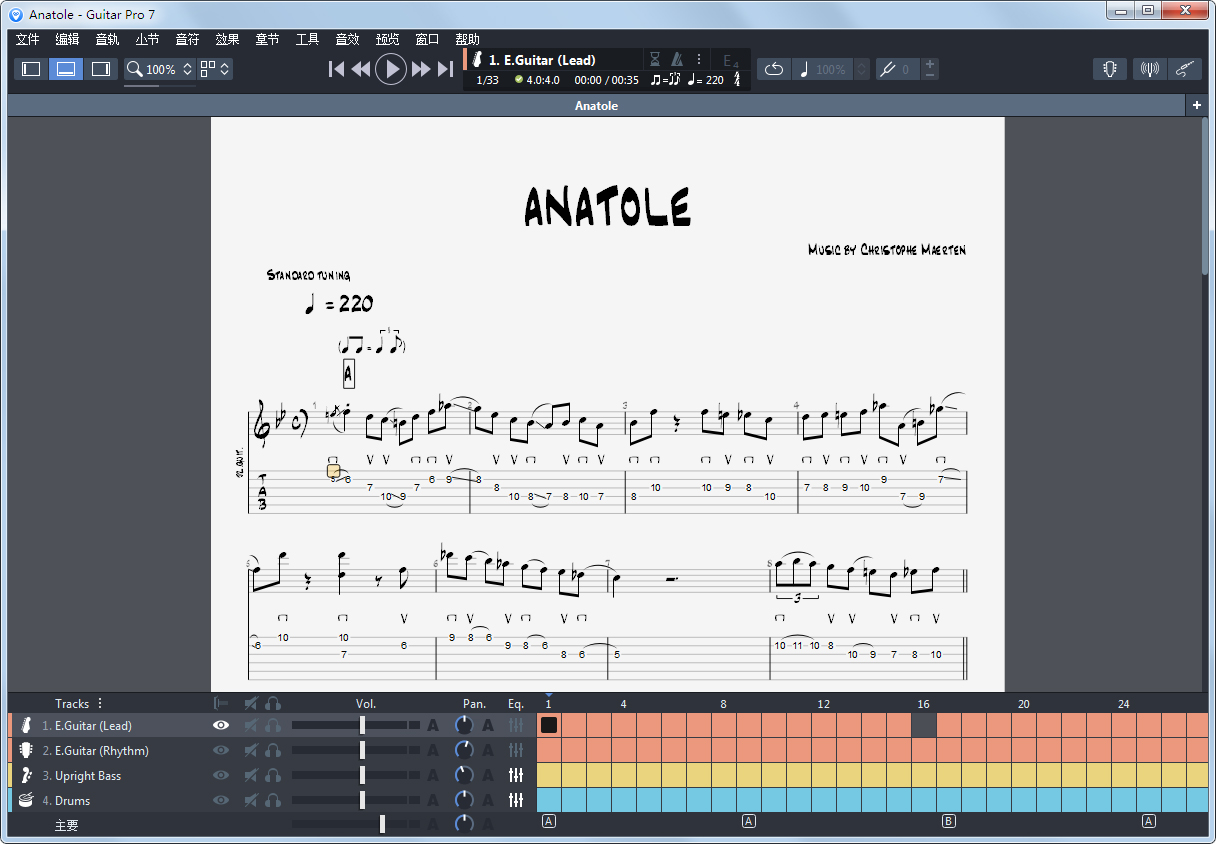The width and height of the screenshot is (1216, 844).
Task: Click the metronome icon
Action: click(x=677, y=59)
